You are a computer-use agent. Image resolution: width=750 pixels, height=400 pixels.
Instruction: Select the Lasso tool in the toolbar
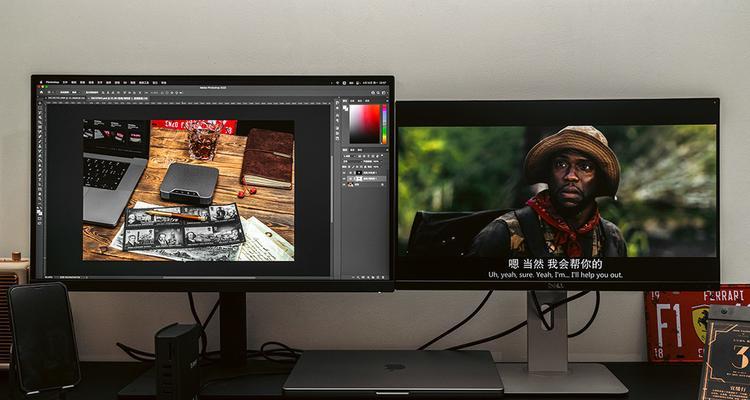[40, 111]
